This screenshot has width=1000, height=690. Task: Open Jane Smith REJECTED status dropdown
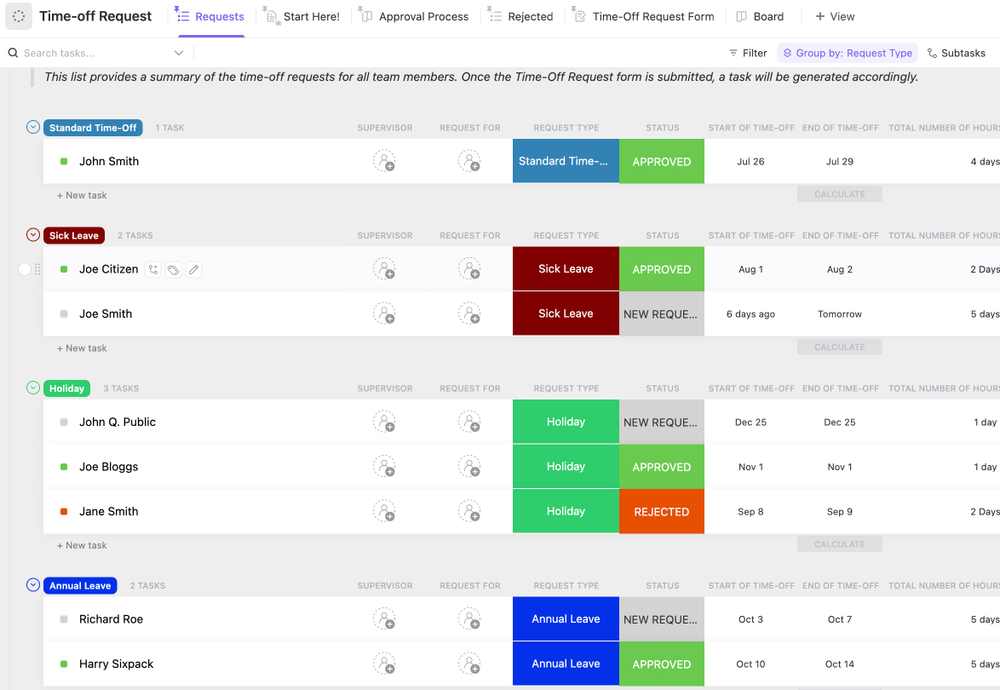click(661, 511)
